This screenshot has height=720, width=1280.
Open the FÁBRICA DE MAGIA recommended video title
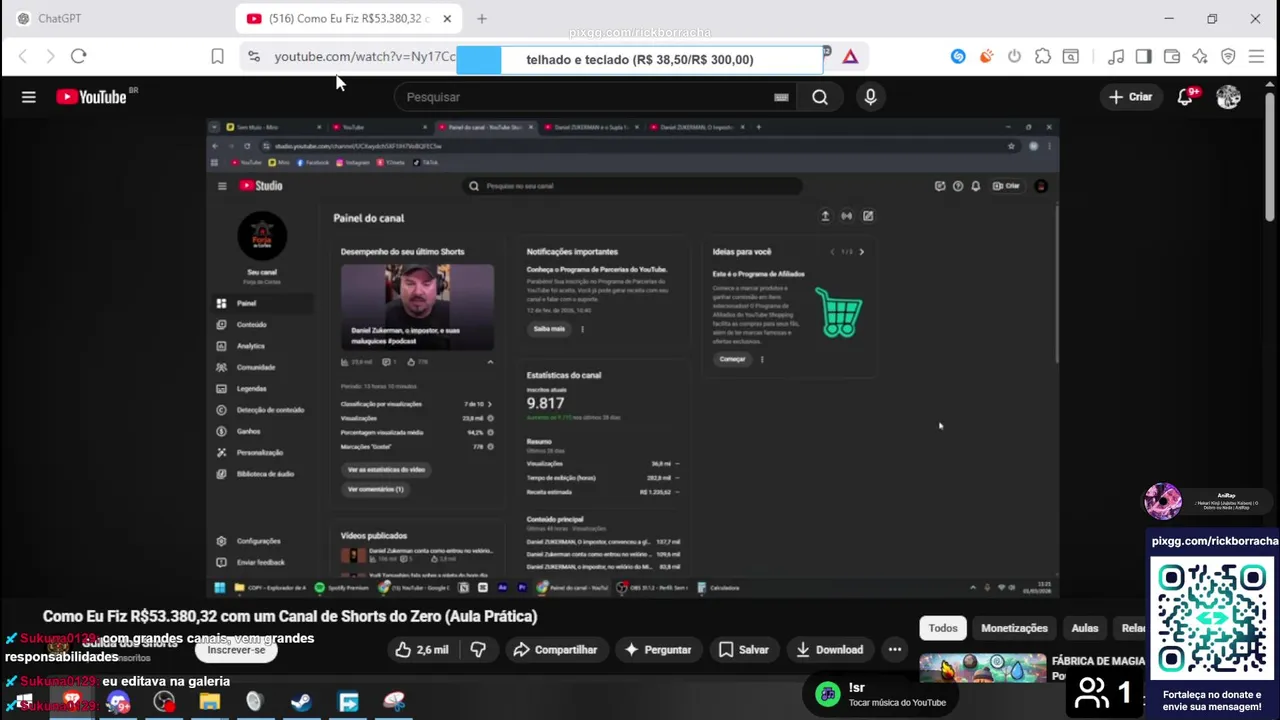pyautogui.click(x=1098, y=661)
